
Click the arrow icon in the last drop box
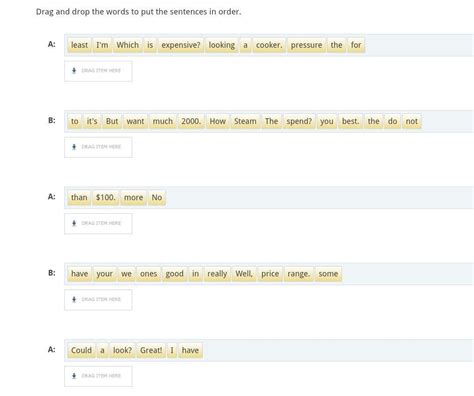(74, 376)
